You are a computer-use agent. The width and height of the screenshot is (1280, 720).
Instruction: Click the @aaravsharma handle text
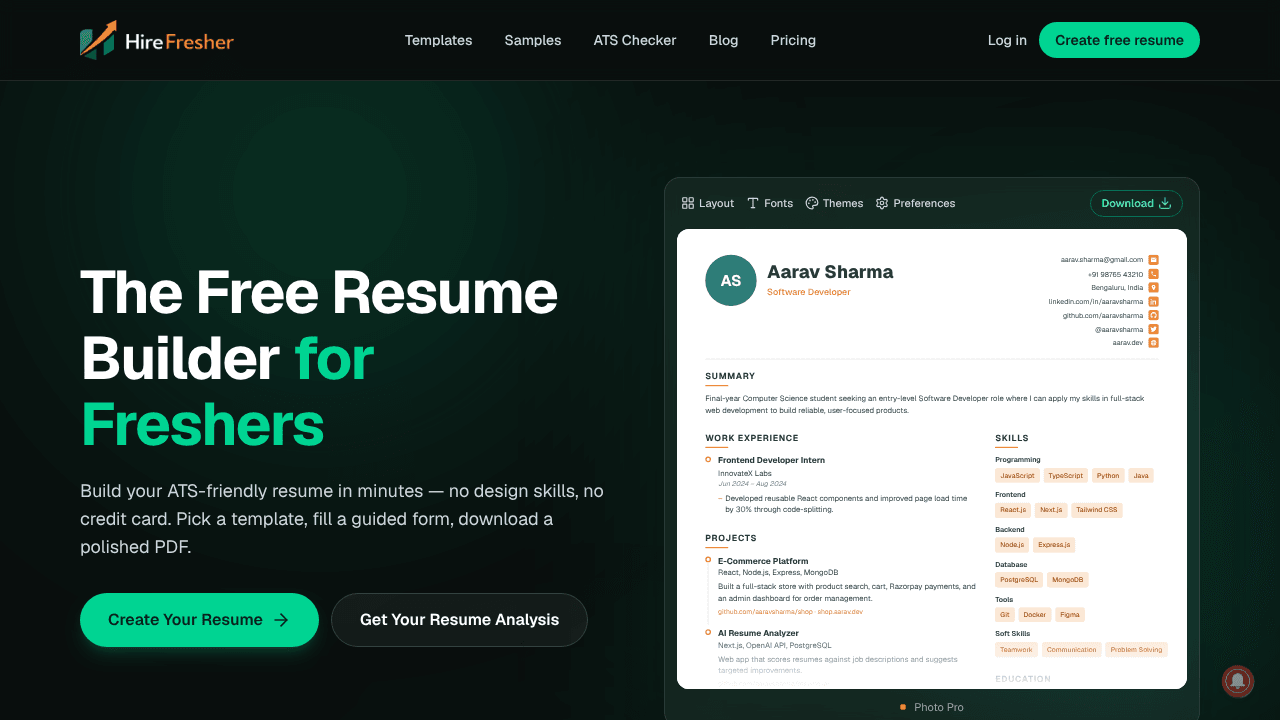(1119, 329)
